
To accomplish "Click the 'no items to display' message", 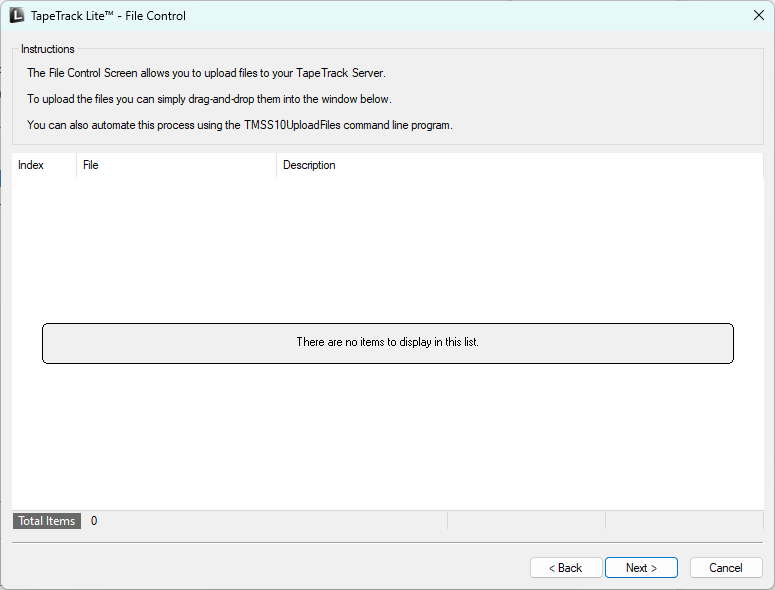I will coord(388,343).
